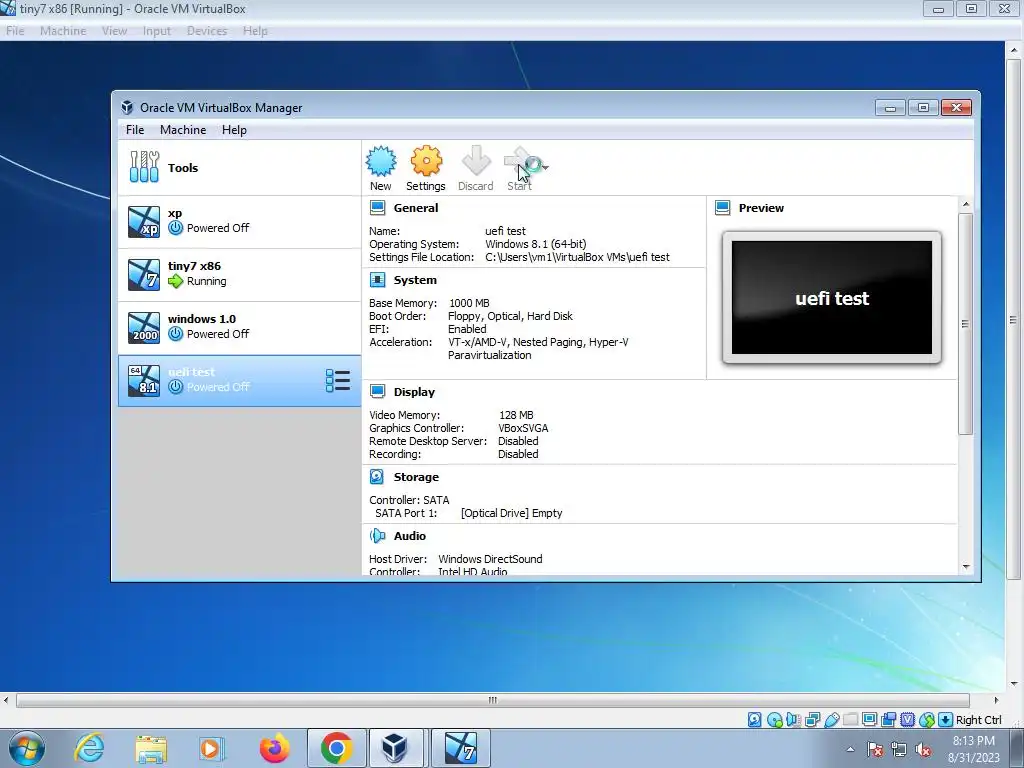Screen dimensions: 1024x768
Task: Click the gray shared folders status icon
Action: click(x=850, y=720)
